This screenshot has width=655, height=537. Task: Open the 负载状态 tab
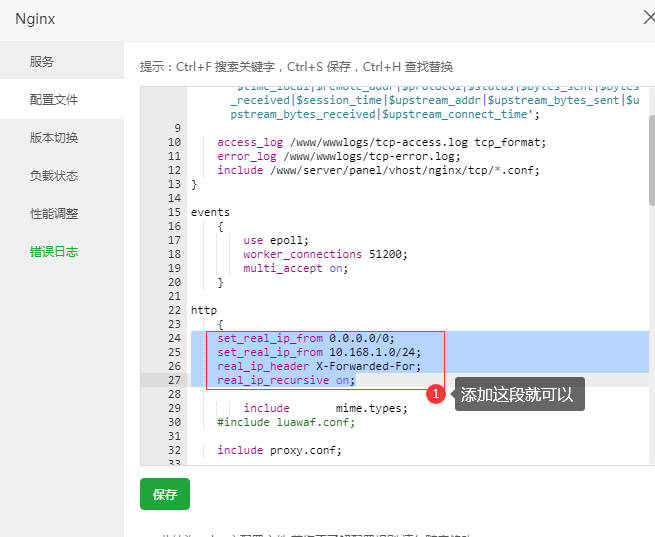point(54,175)
